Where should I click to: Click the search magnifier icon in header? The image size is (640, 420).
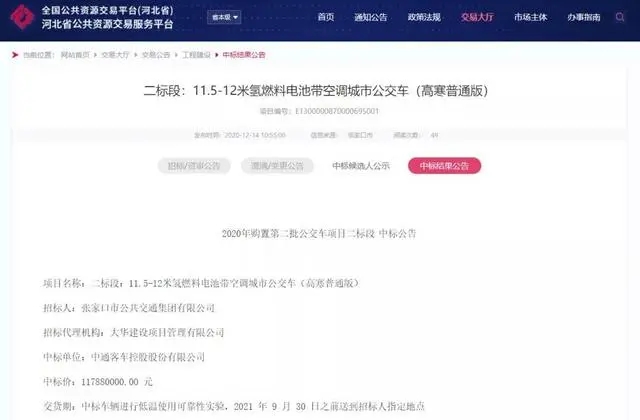point(620,17)
